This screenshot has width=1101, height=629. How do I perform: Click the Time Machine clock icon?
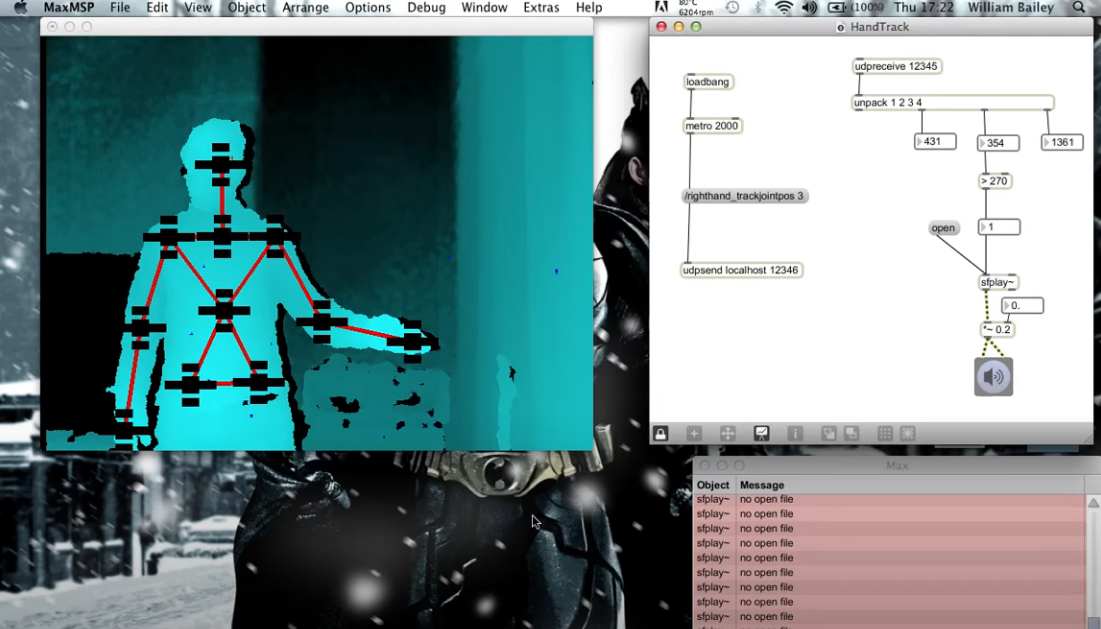[x=732, y=8]
